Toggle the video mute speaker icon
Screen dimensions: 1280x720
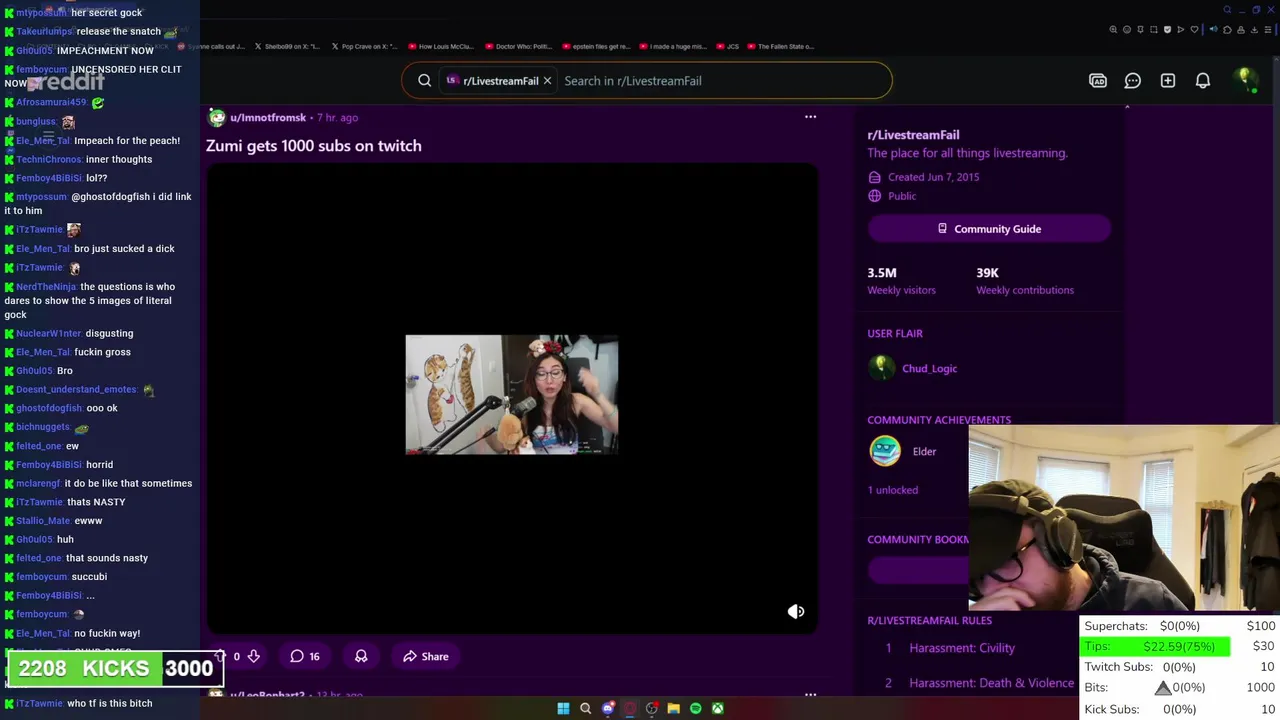click(795, 611)
